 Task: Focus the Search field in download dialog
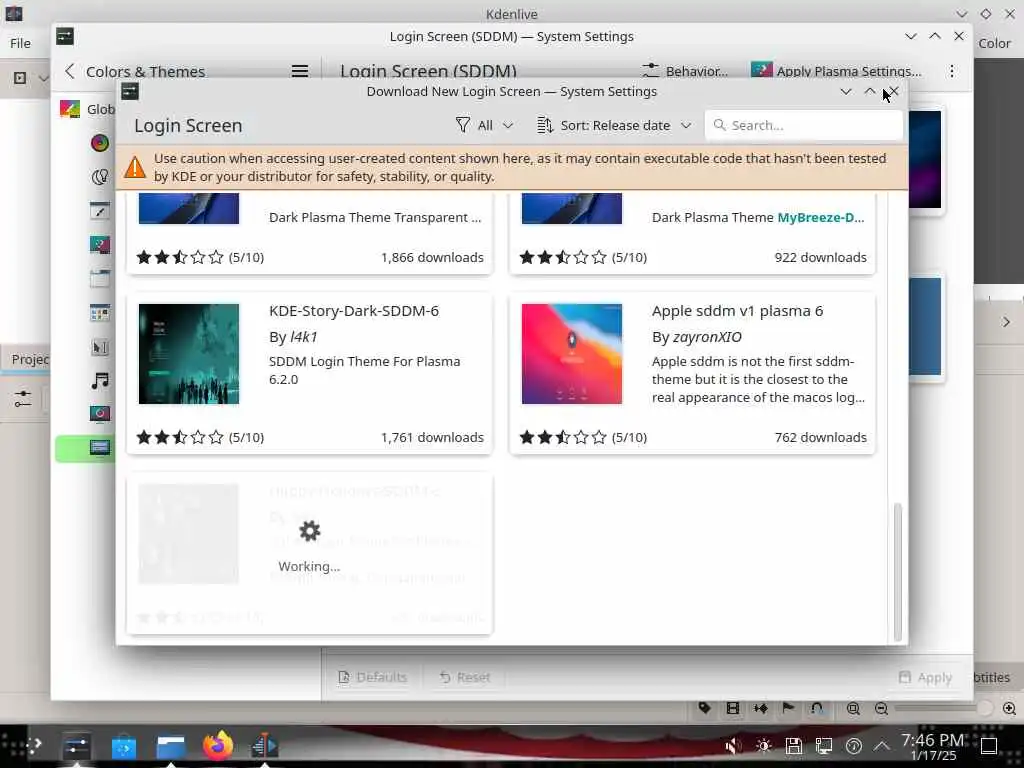click(803, 125)
